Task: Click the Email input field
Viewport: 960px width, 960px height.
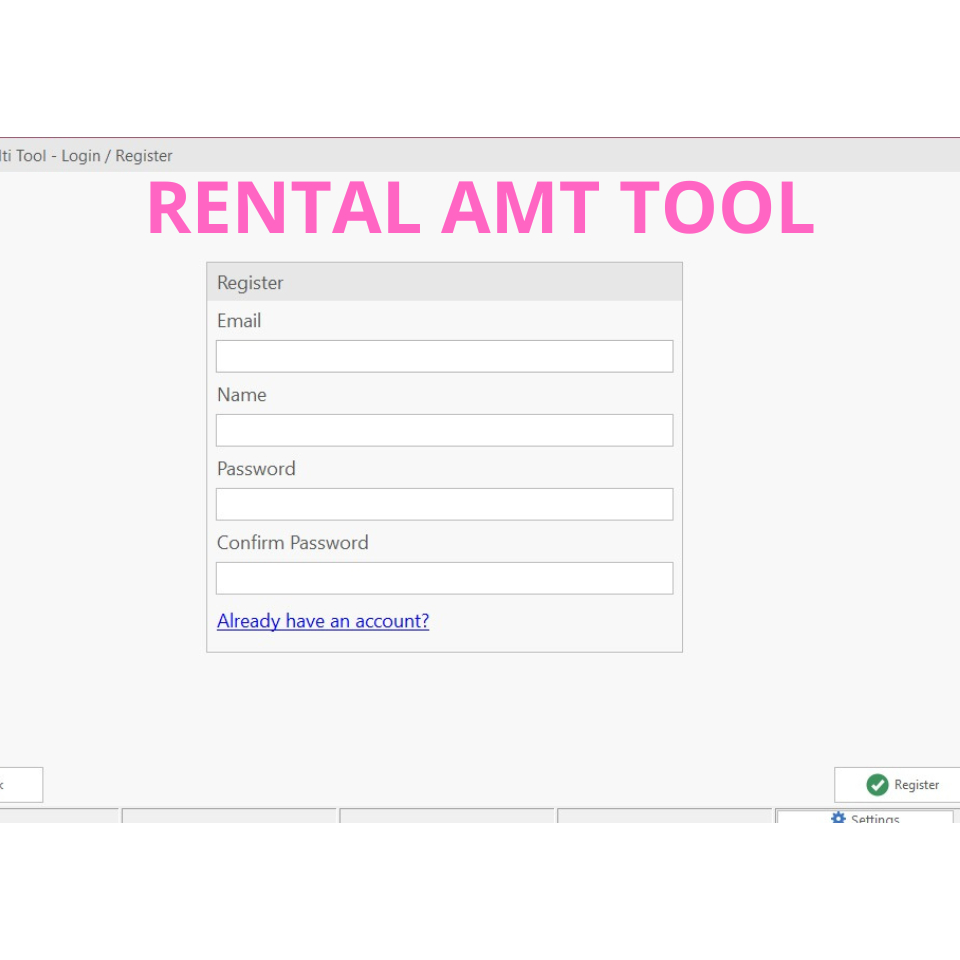Action: point(444,356)
